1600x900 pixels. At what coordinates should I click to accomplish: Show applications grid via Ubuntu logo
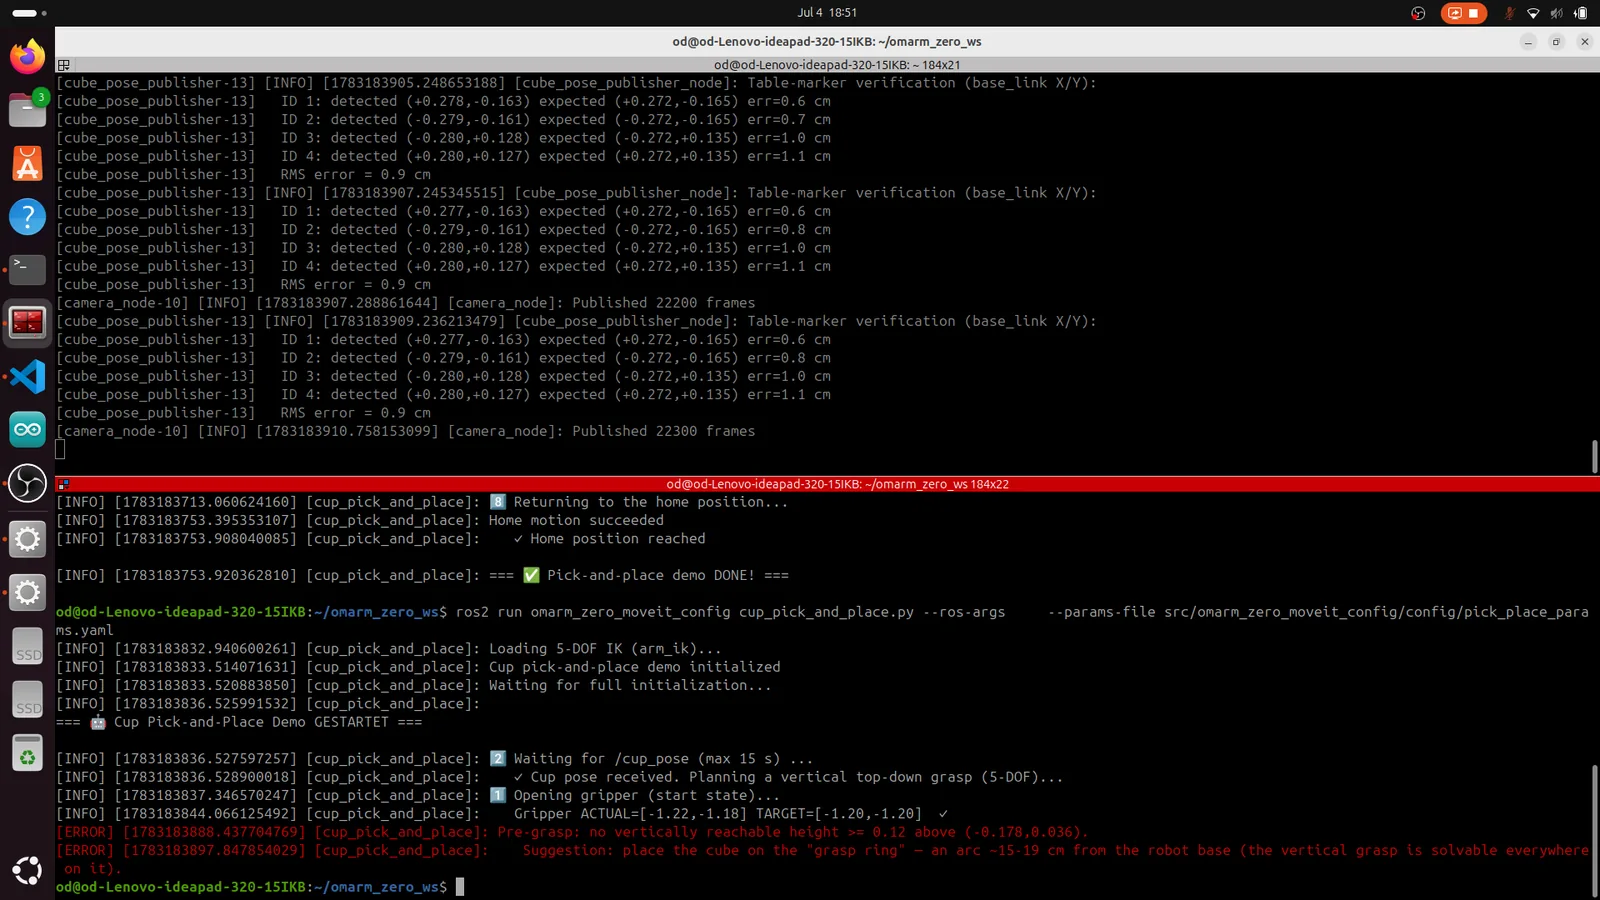point(27,870)
